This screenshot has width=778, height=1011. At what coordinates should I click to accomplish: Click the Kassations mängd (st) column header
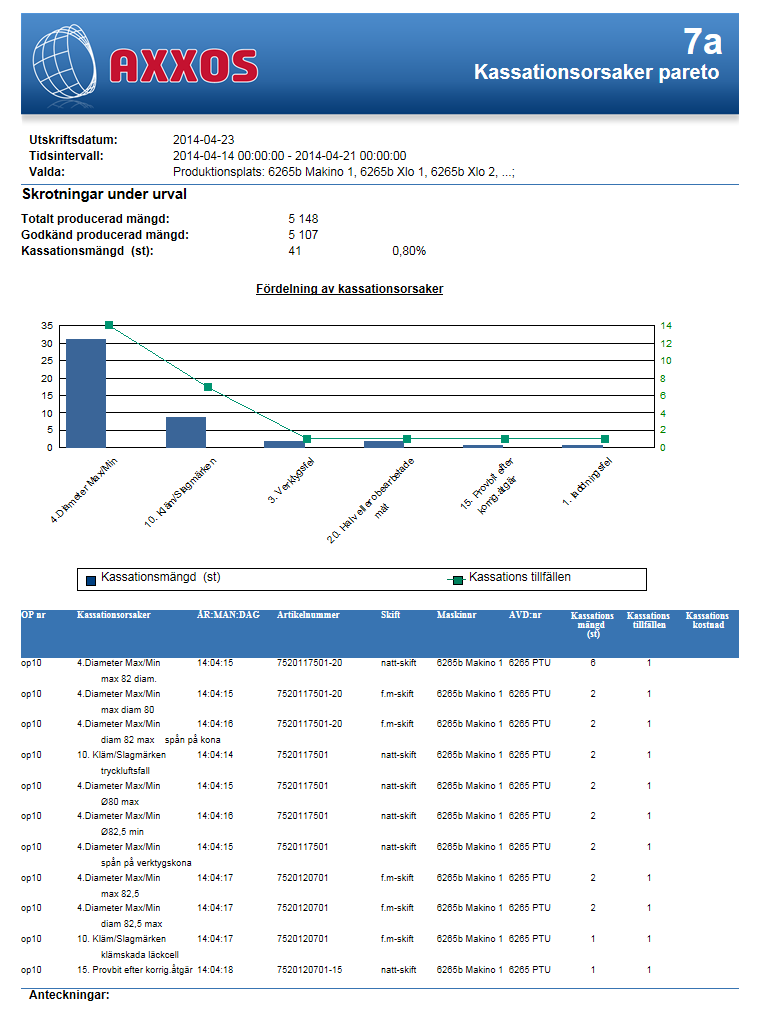[592, 625]
